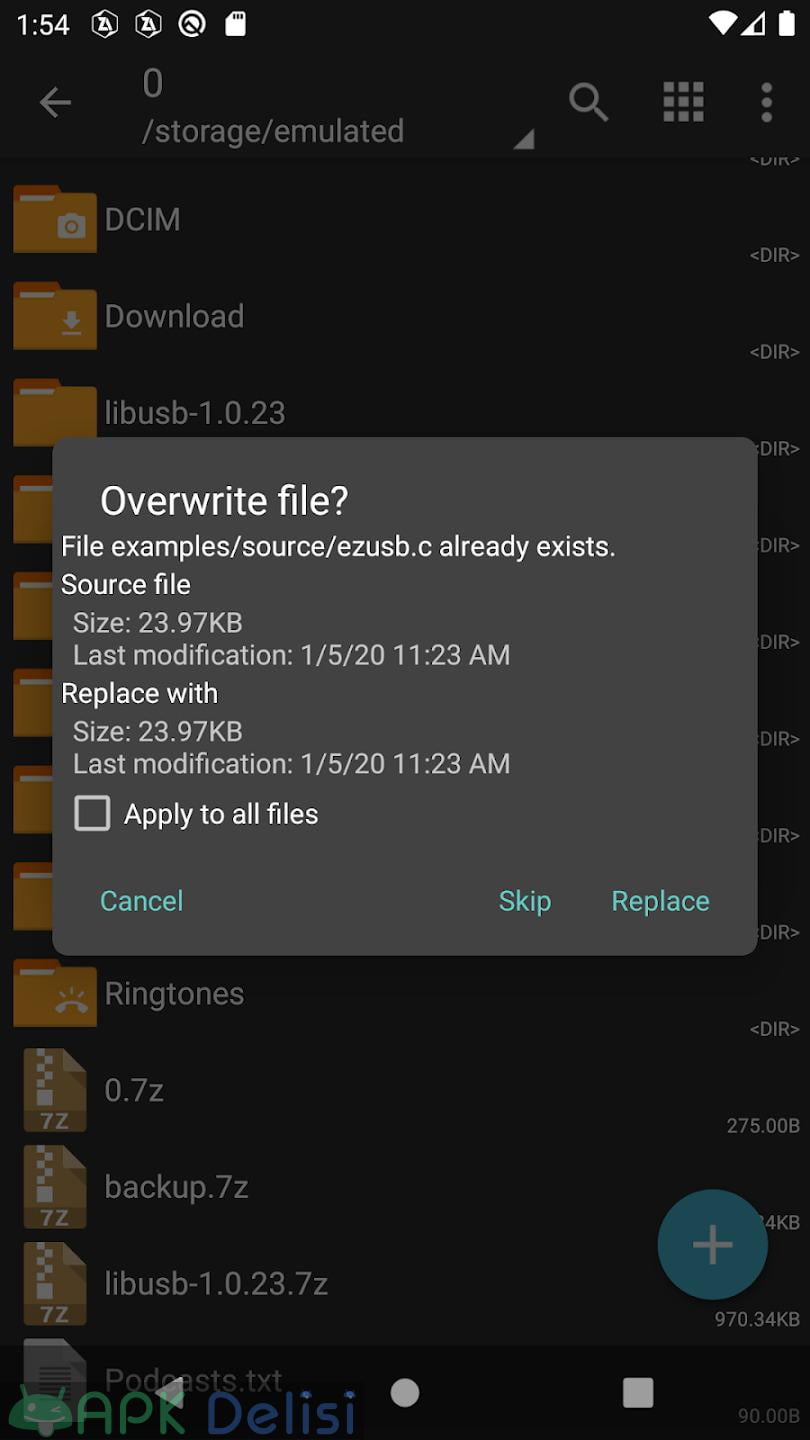Open the /storage/emulated path selector
Viewport: 810px width, 1440px height.
pos(273,131)
